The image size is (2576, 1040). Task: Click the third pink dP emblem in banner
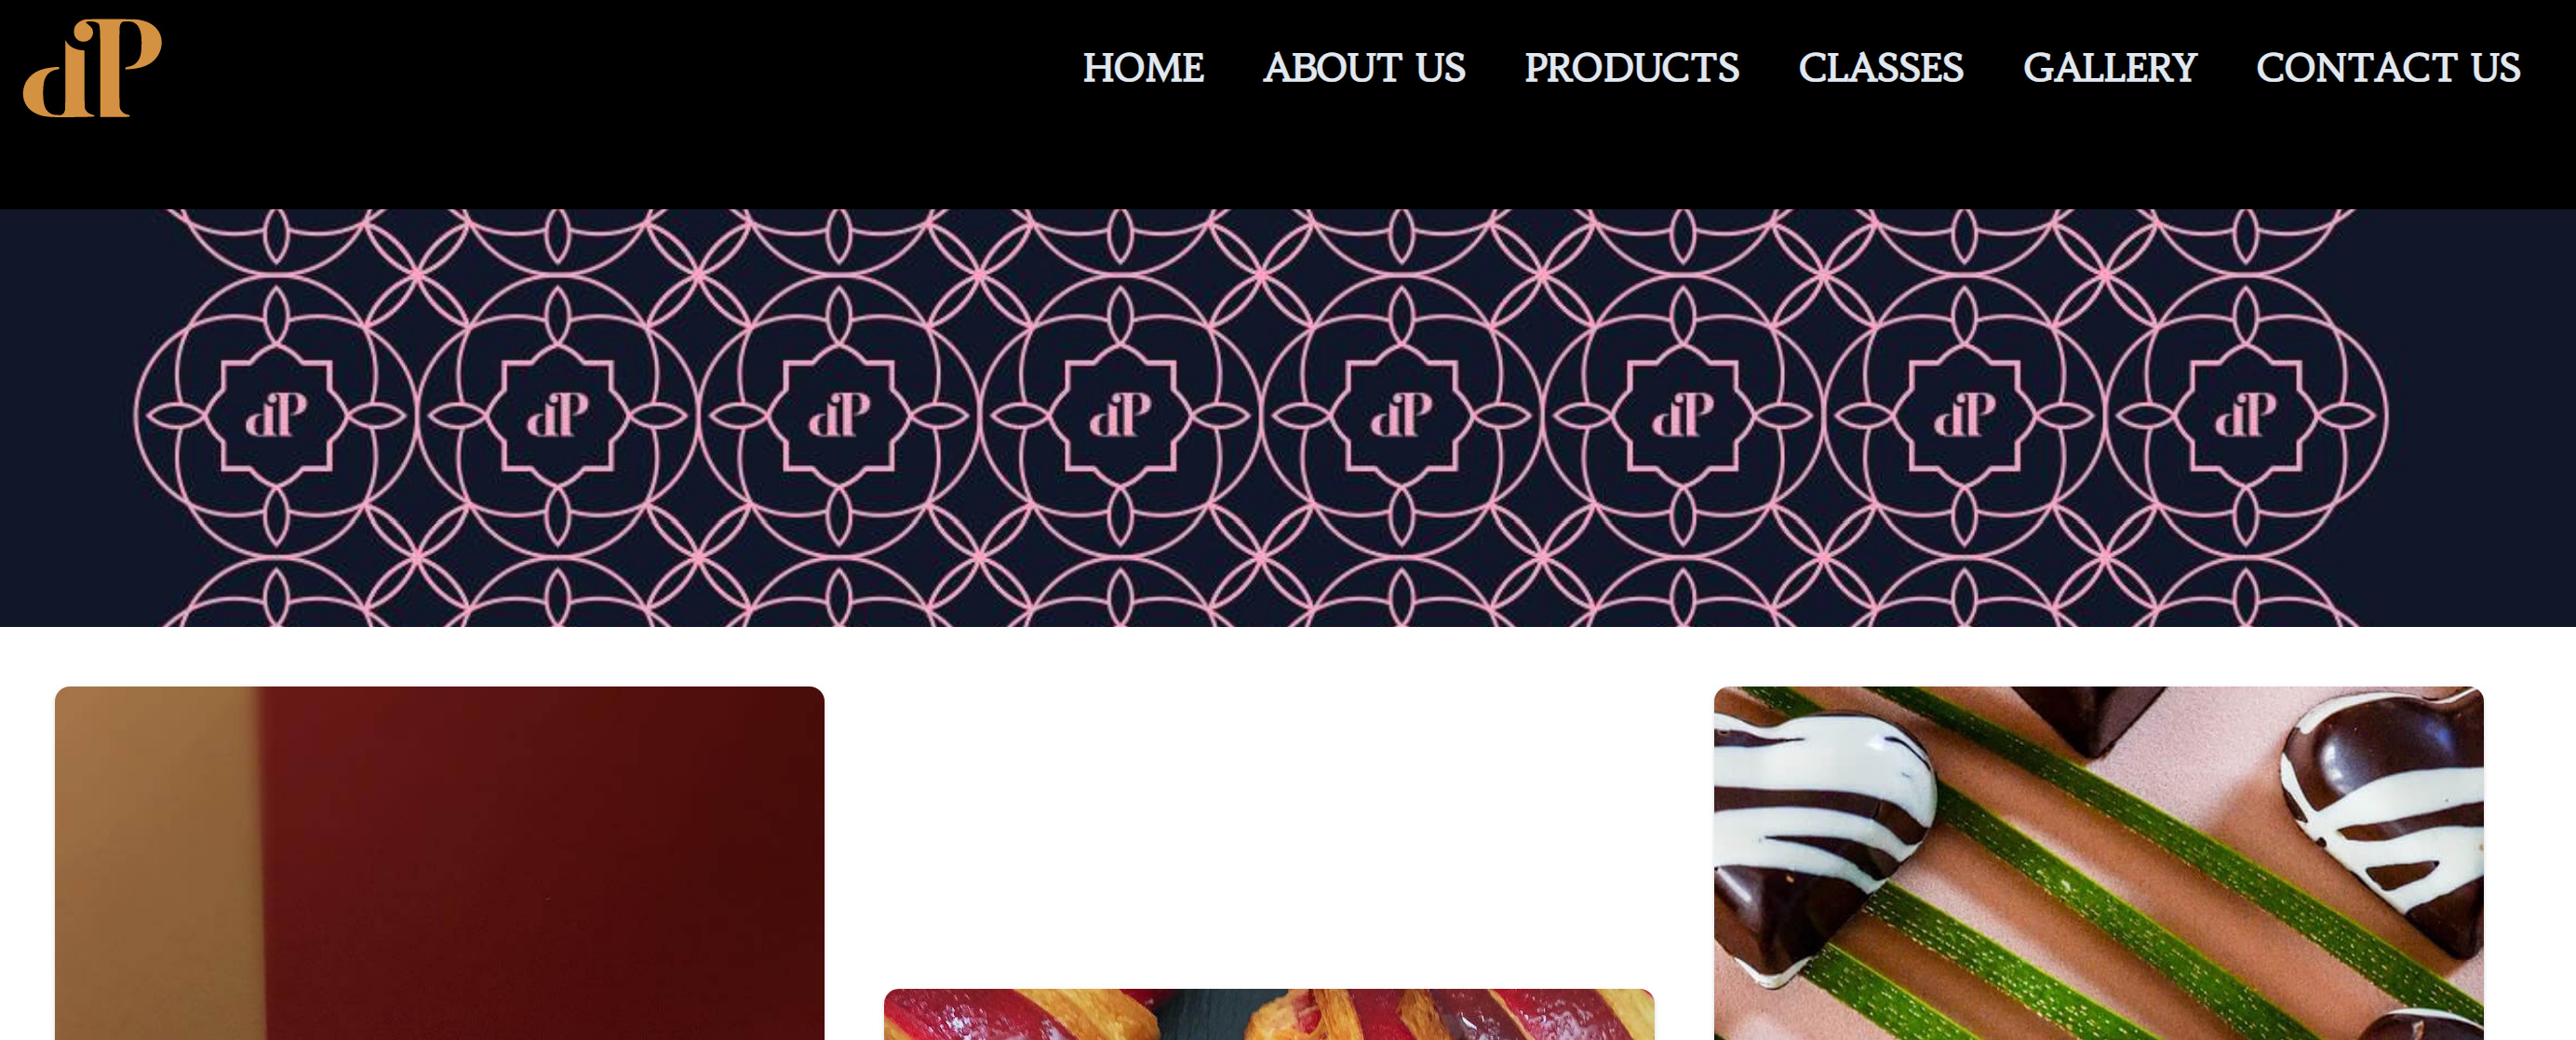point(839,415)
